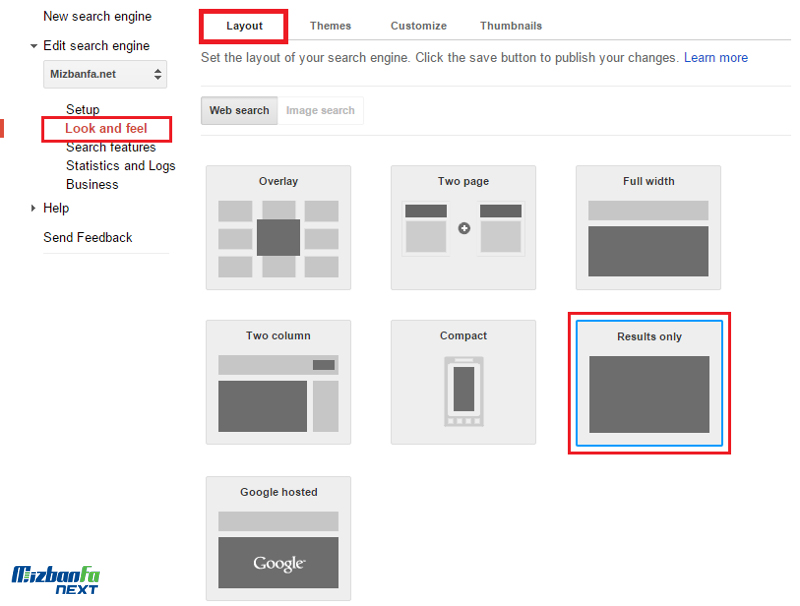Screen dimensions: 800x606
Task: Open the Mizbanfa.net search engine dropdown
Action: [x=105, y=74]
